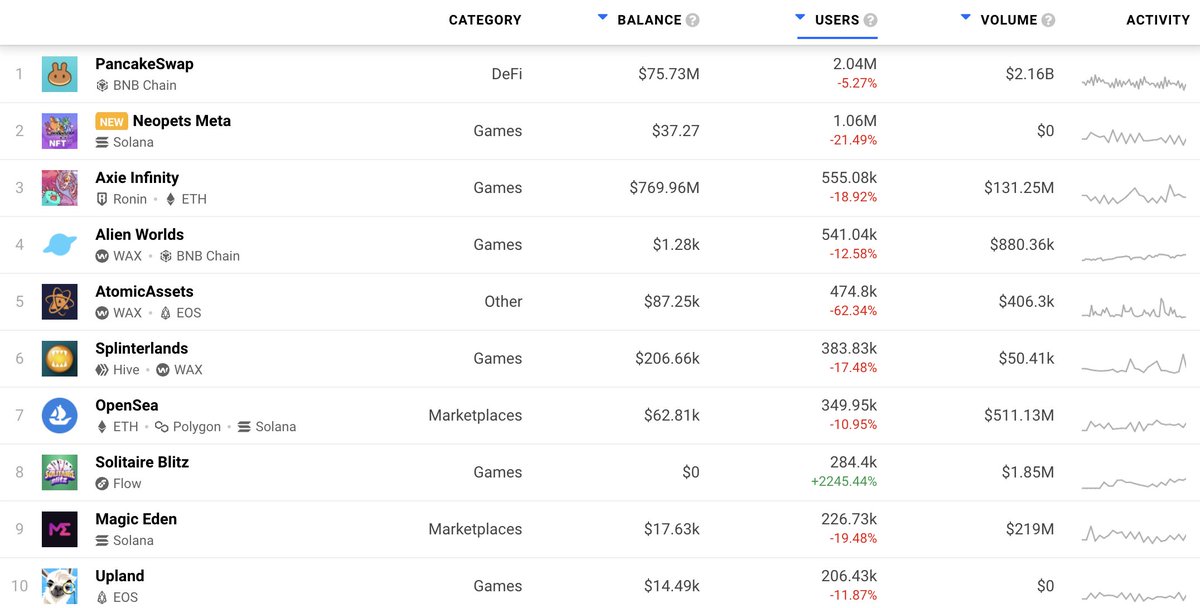Open the PancakeSwap dapp link

point(145,64)
